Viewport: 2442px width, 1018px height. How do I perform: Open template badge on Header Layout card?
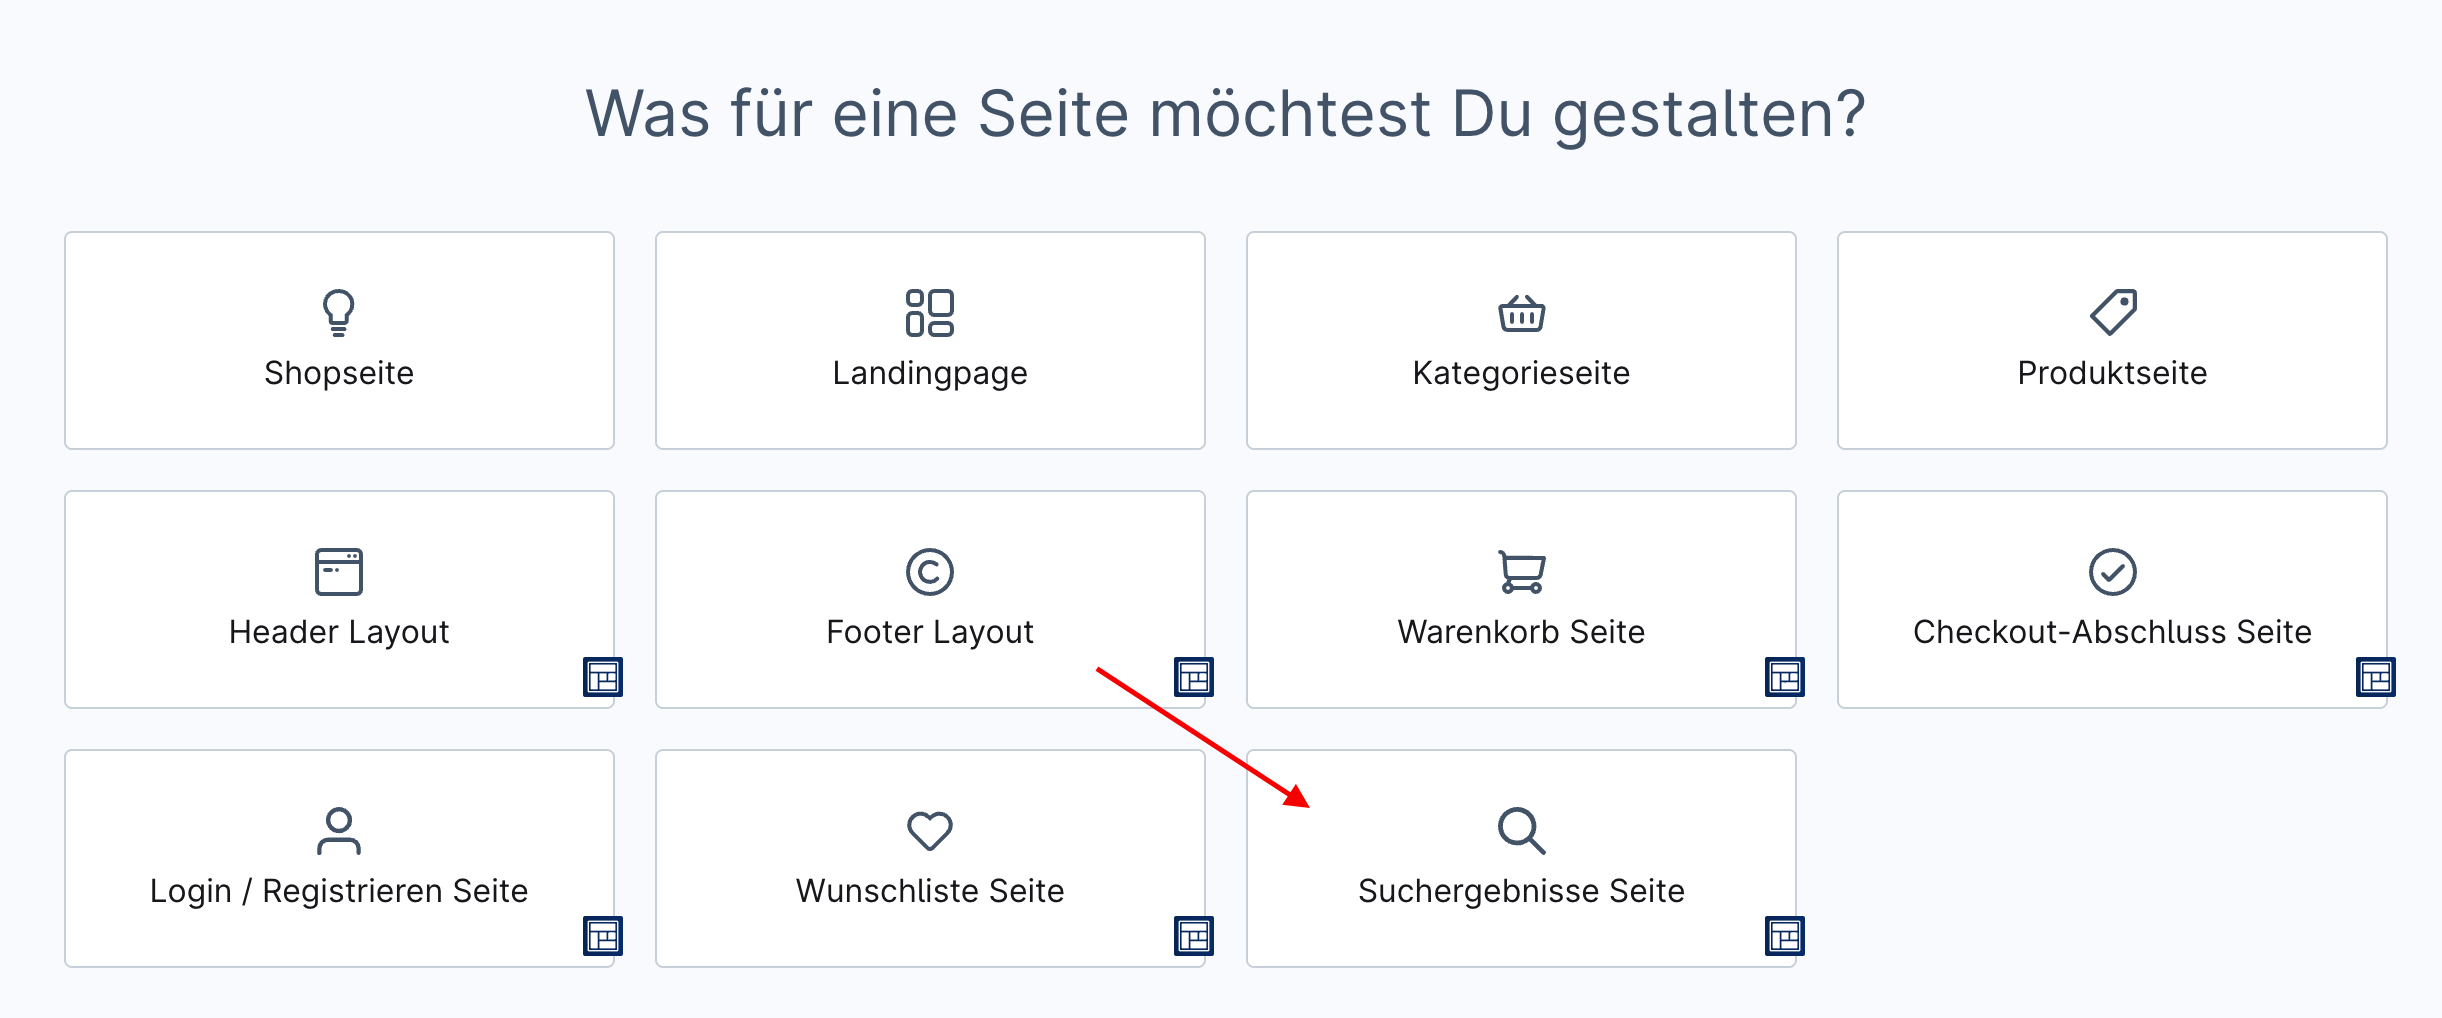click(x=603, y=677)
